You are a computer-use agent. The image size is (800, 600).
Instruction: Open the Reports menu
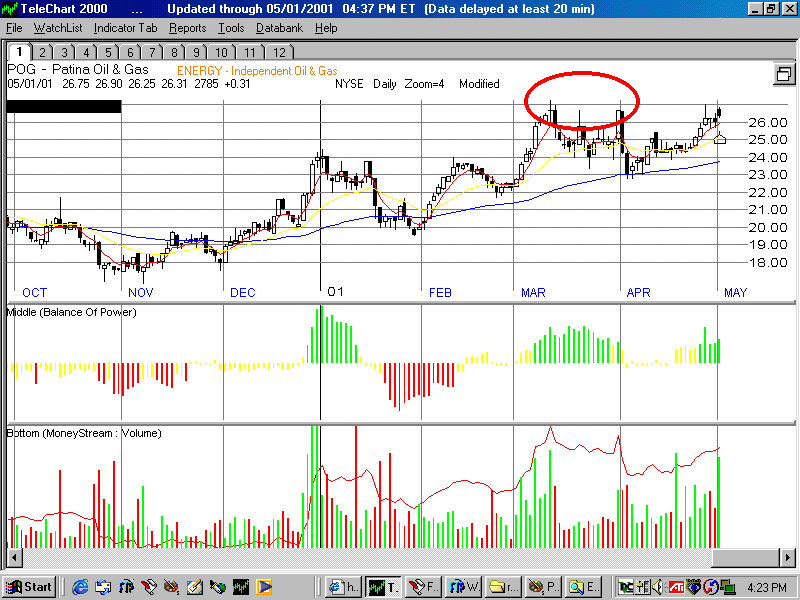click(x=188, y=28)
